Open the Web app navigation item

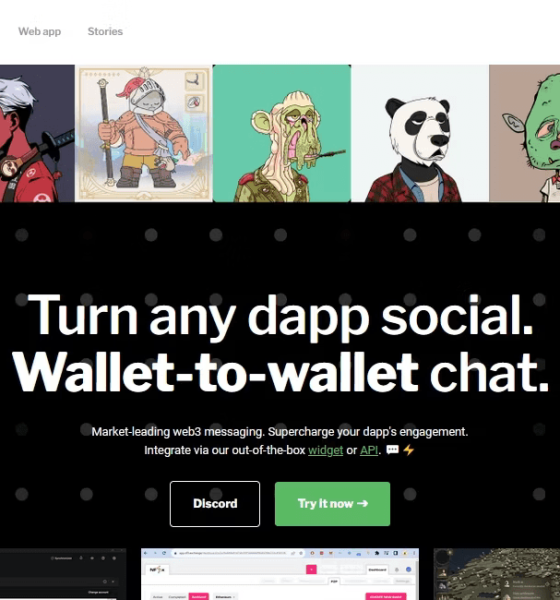click(x=39, y=31)
